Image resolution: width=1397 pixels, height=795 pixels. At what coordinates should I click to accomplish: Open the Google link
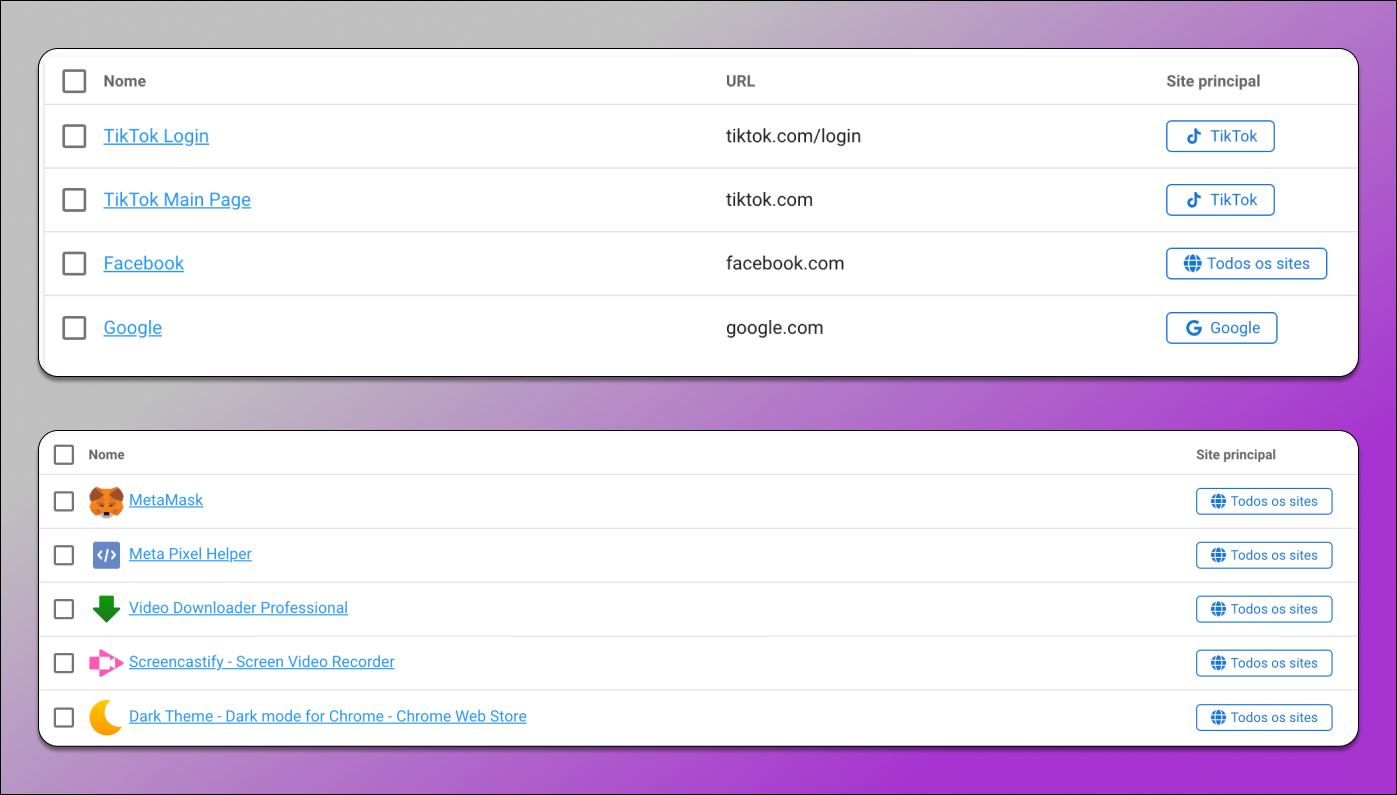click(x=133, y=328)
